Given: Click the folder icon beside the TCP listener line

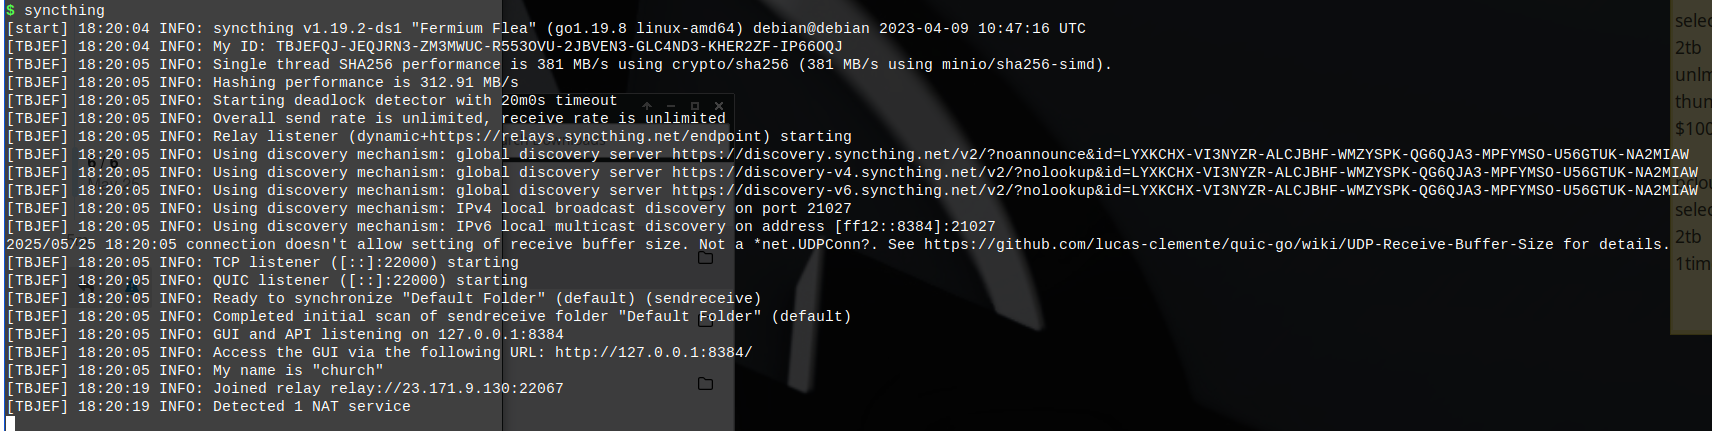Looking at the screenshot, I should pyautogui.click(x=705, y=258).
